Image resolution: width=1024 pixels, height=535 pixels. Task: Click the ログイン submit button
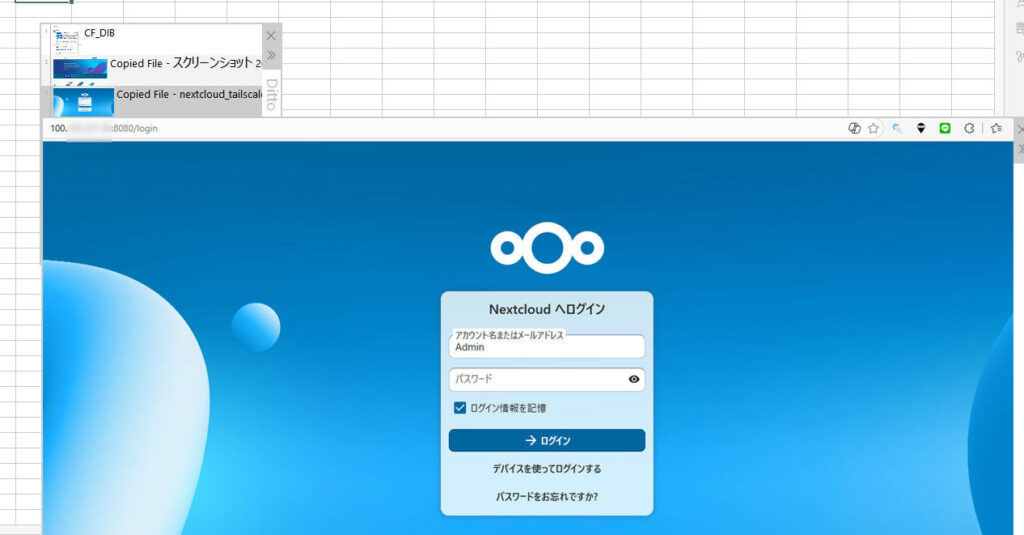click(547, 440)
